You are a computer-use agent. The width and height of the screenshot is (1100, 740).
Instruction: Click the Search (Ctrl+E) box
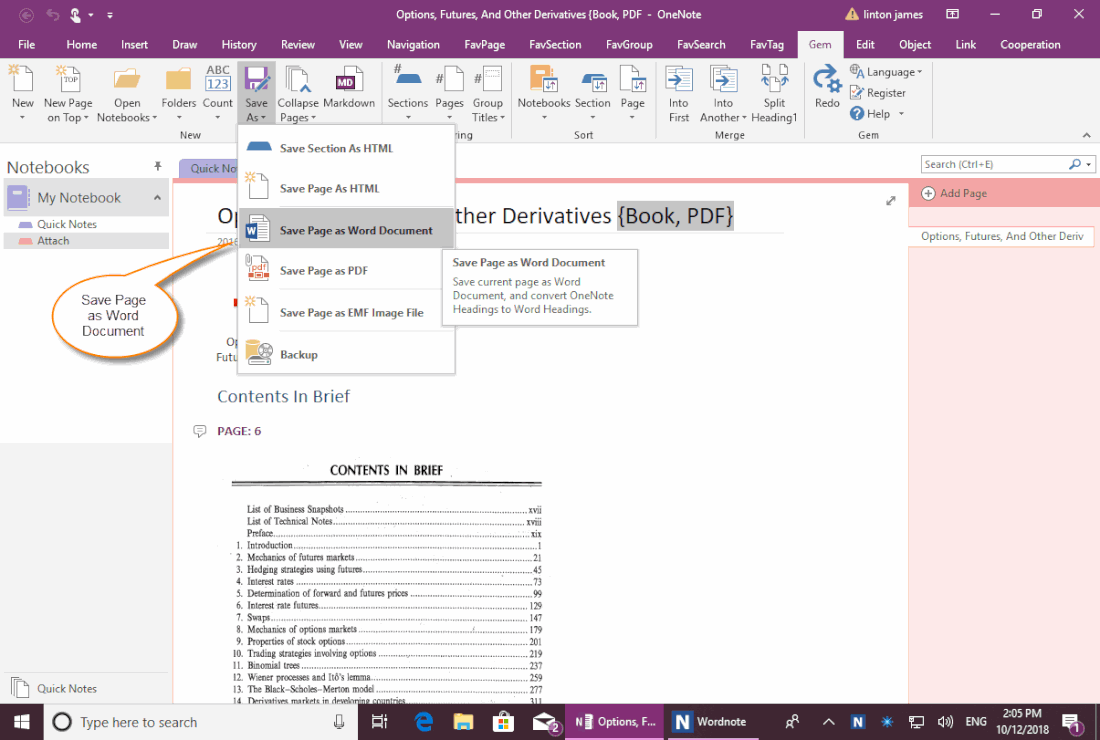994,164
